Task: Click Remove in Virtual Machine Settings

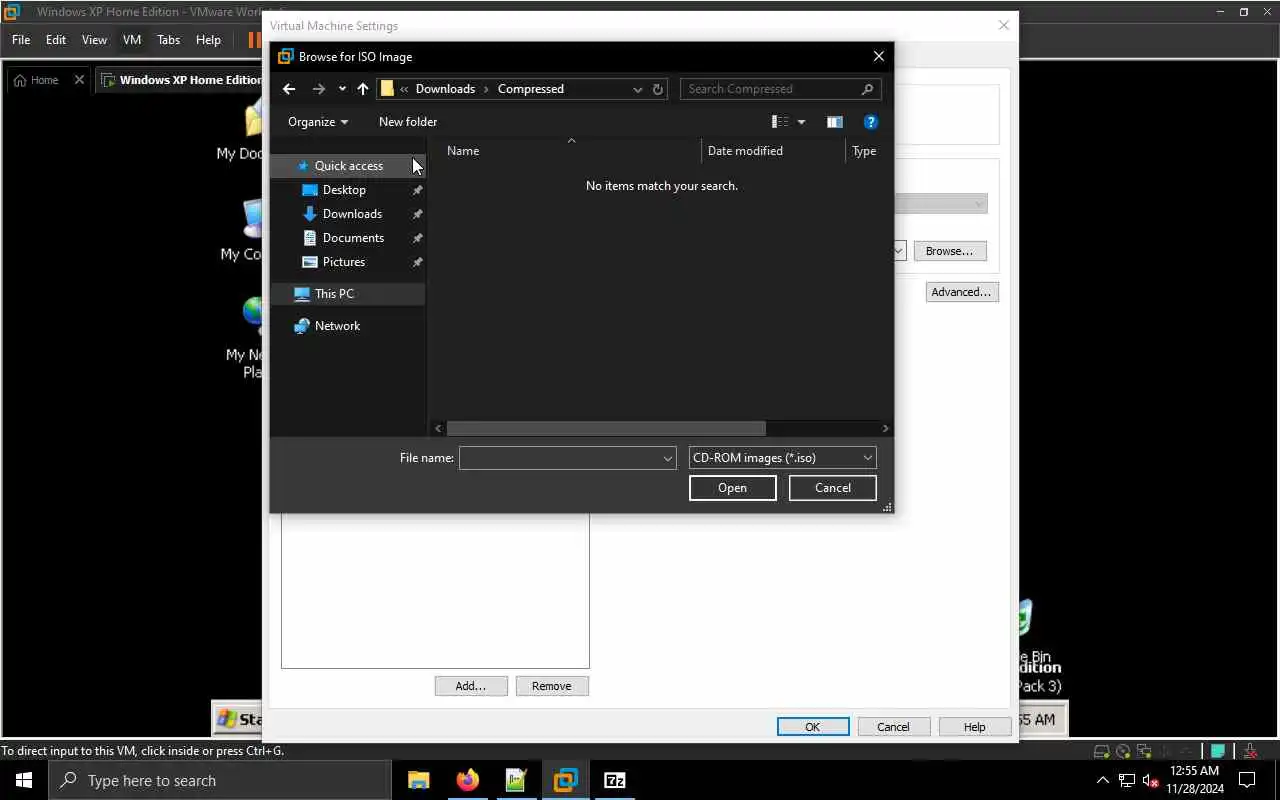Action: pos(552,686)
